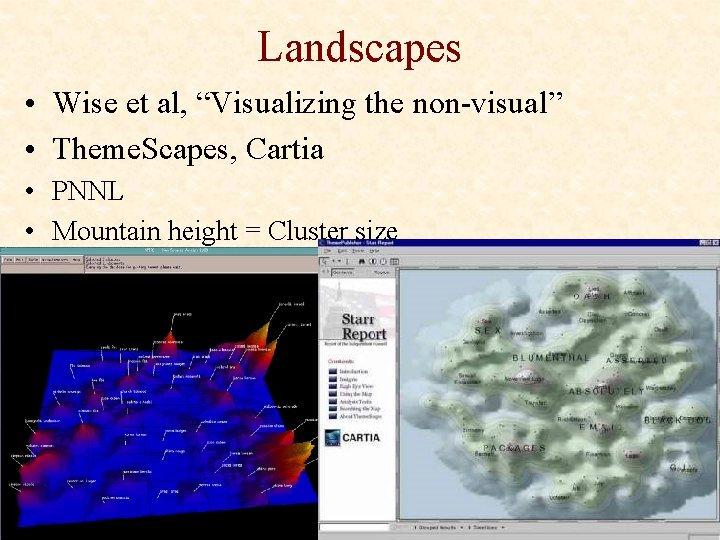The image size is (720, 540).
Task: Click the square icon beside Introduction
Action: (x=333, y=371)
